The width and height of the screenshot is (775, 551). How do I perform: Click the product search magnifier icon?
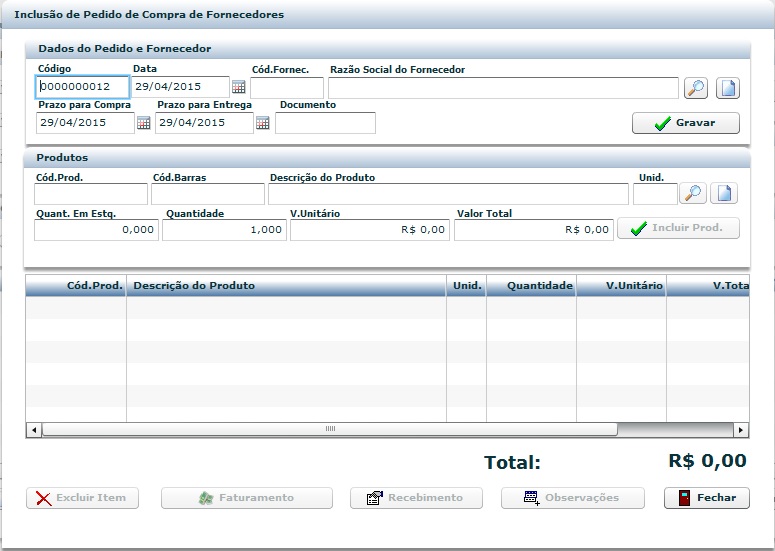pos(692,193)
